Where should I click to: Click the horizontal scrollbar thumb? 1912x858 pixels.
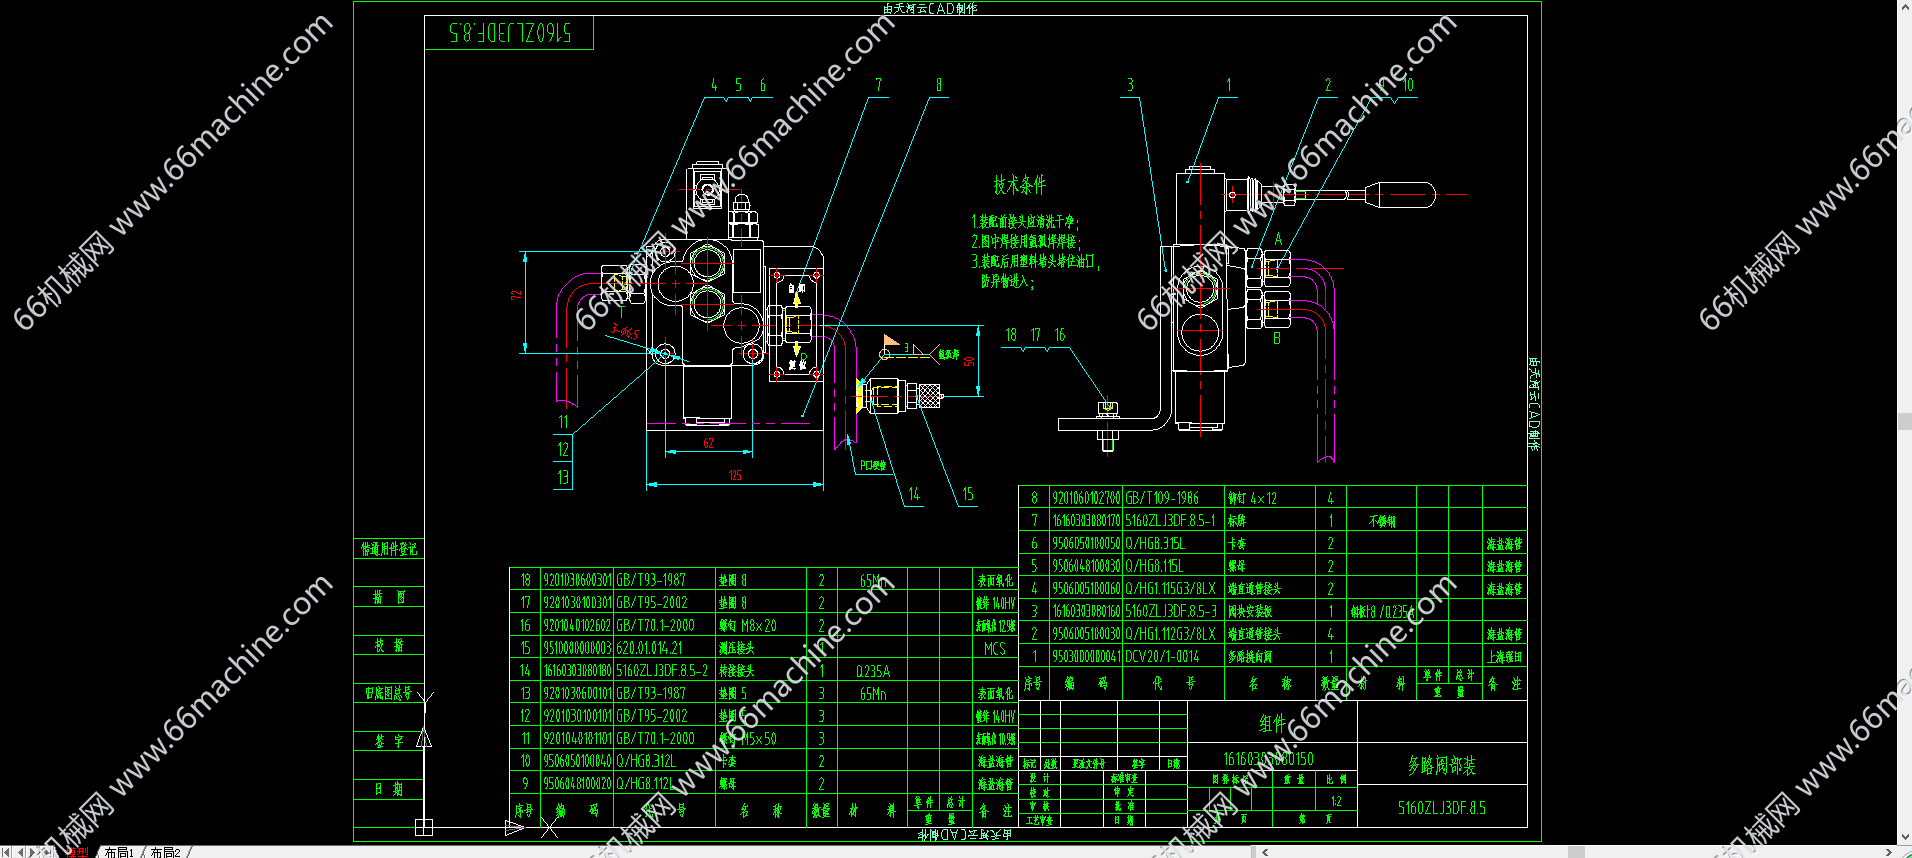[x=1576, y=852]
